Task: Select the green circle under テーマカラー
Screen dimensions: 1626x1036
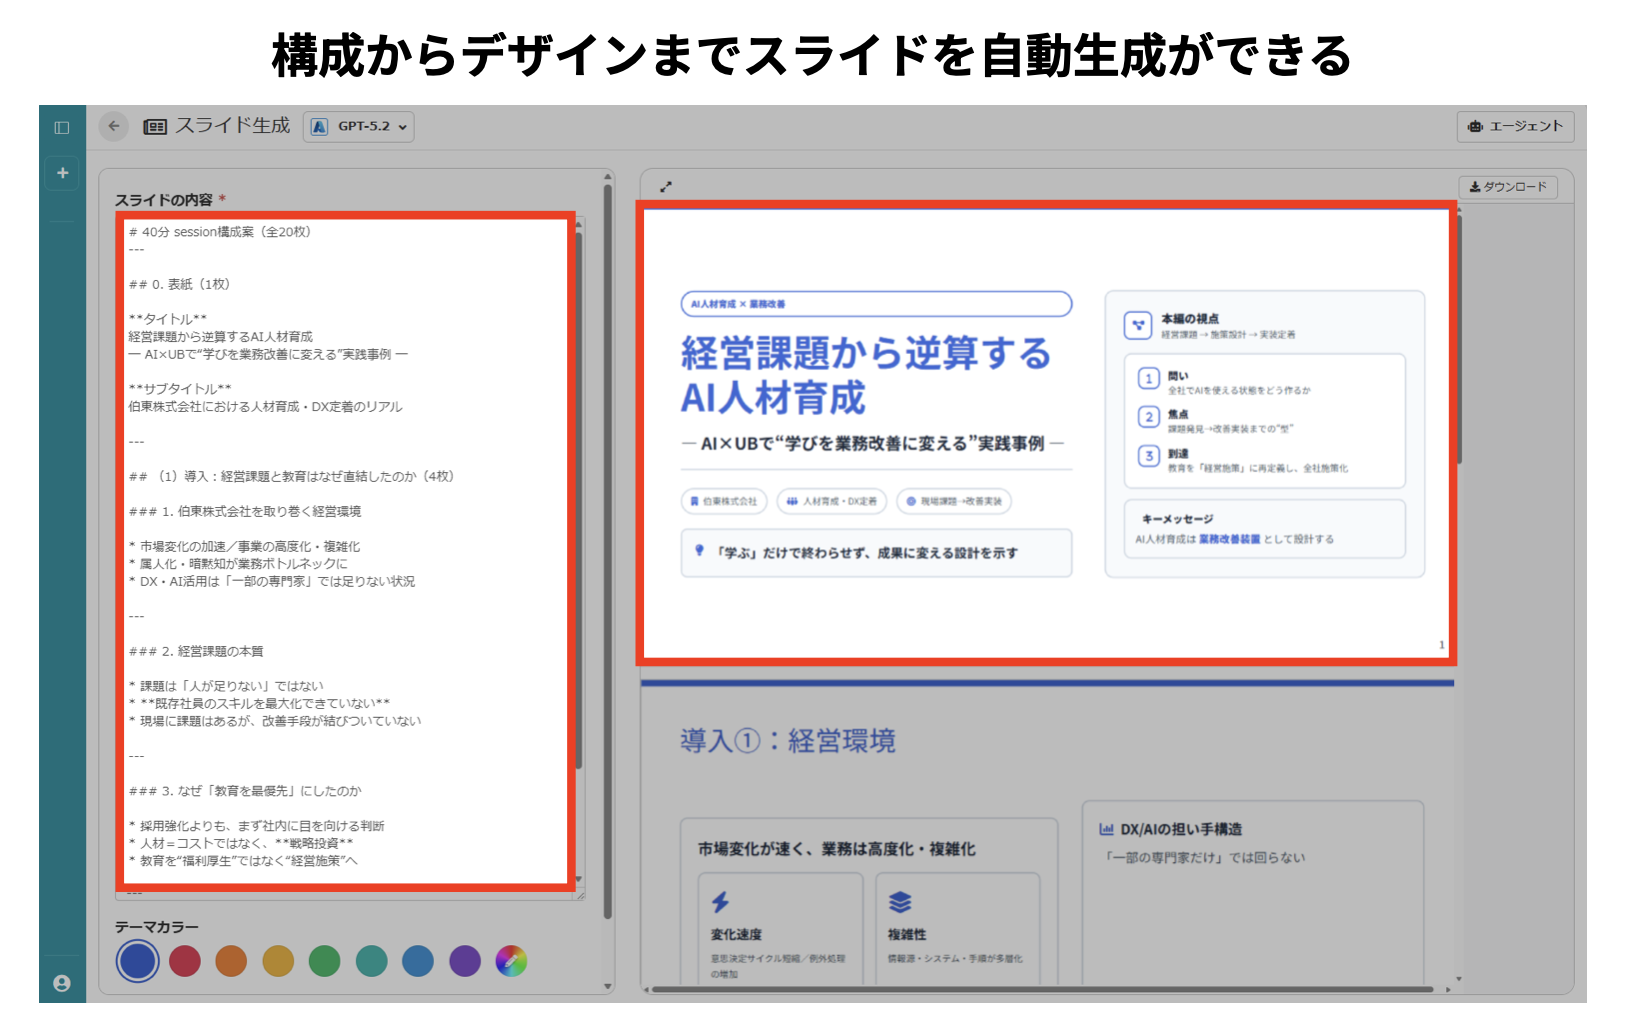Action: pos(325,961)
